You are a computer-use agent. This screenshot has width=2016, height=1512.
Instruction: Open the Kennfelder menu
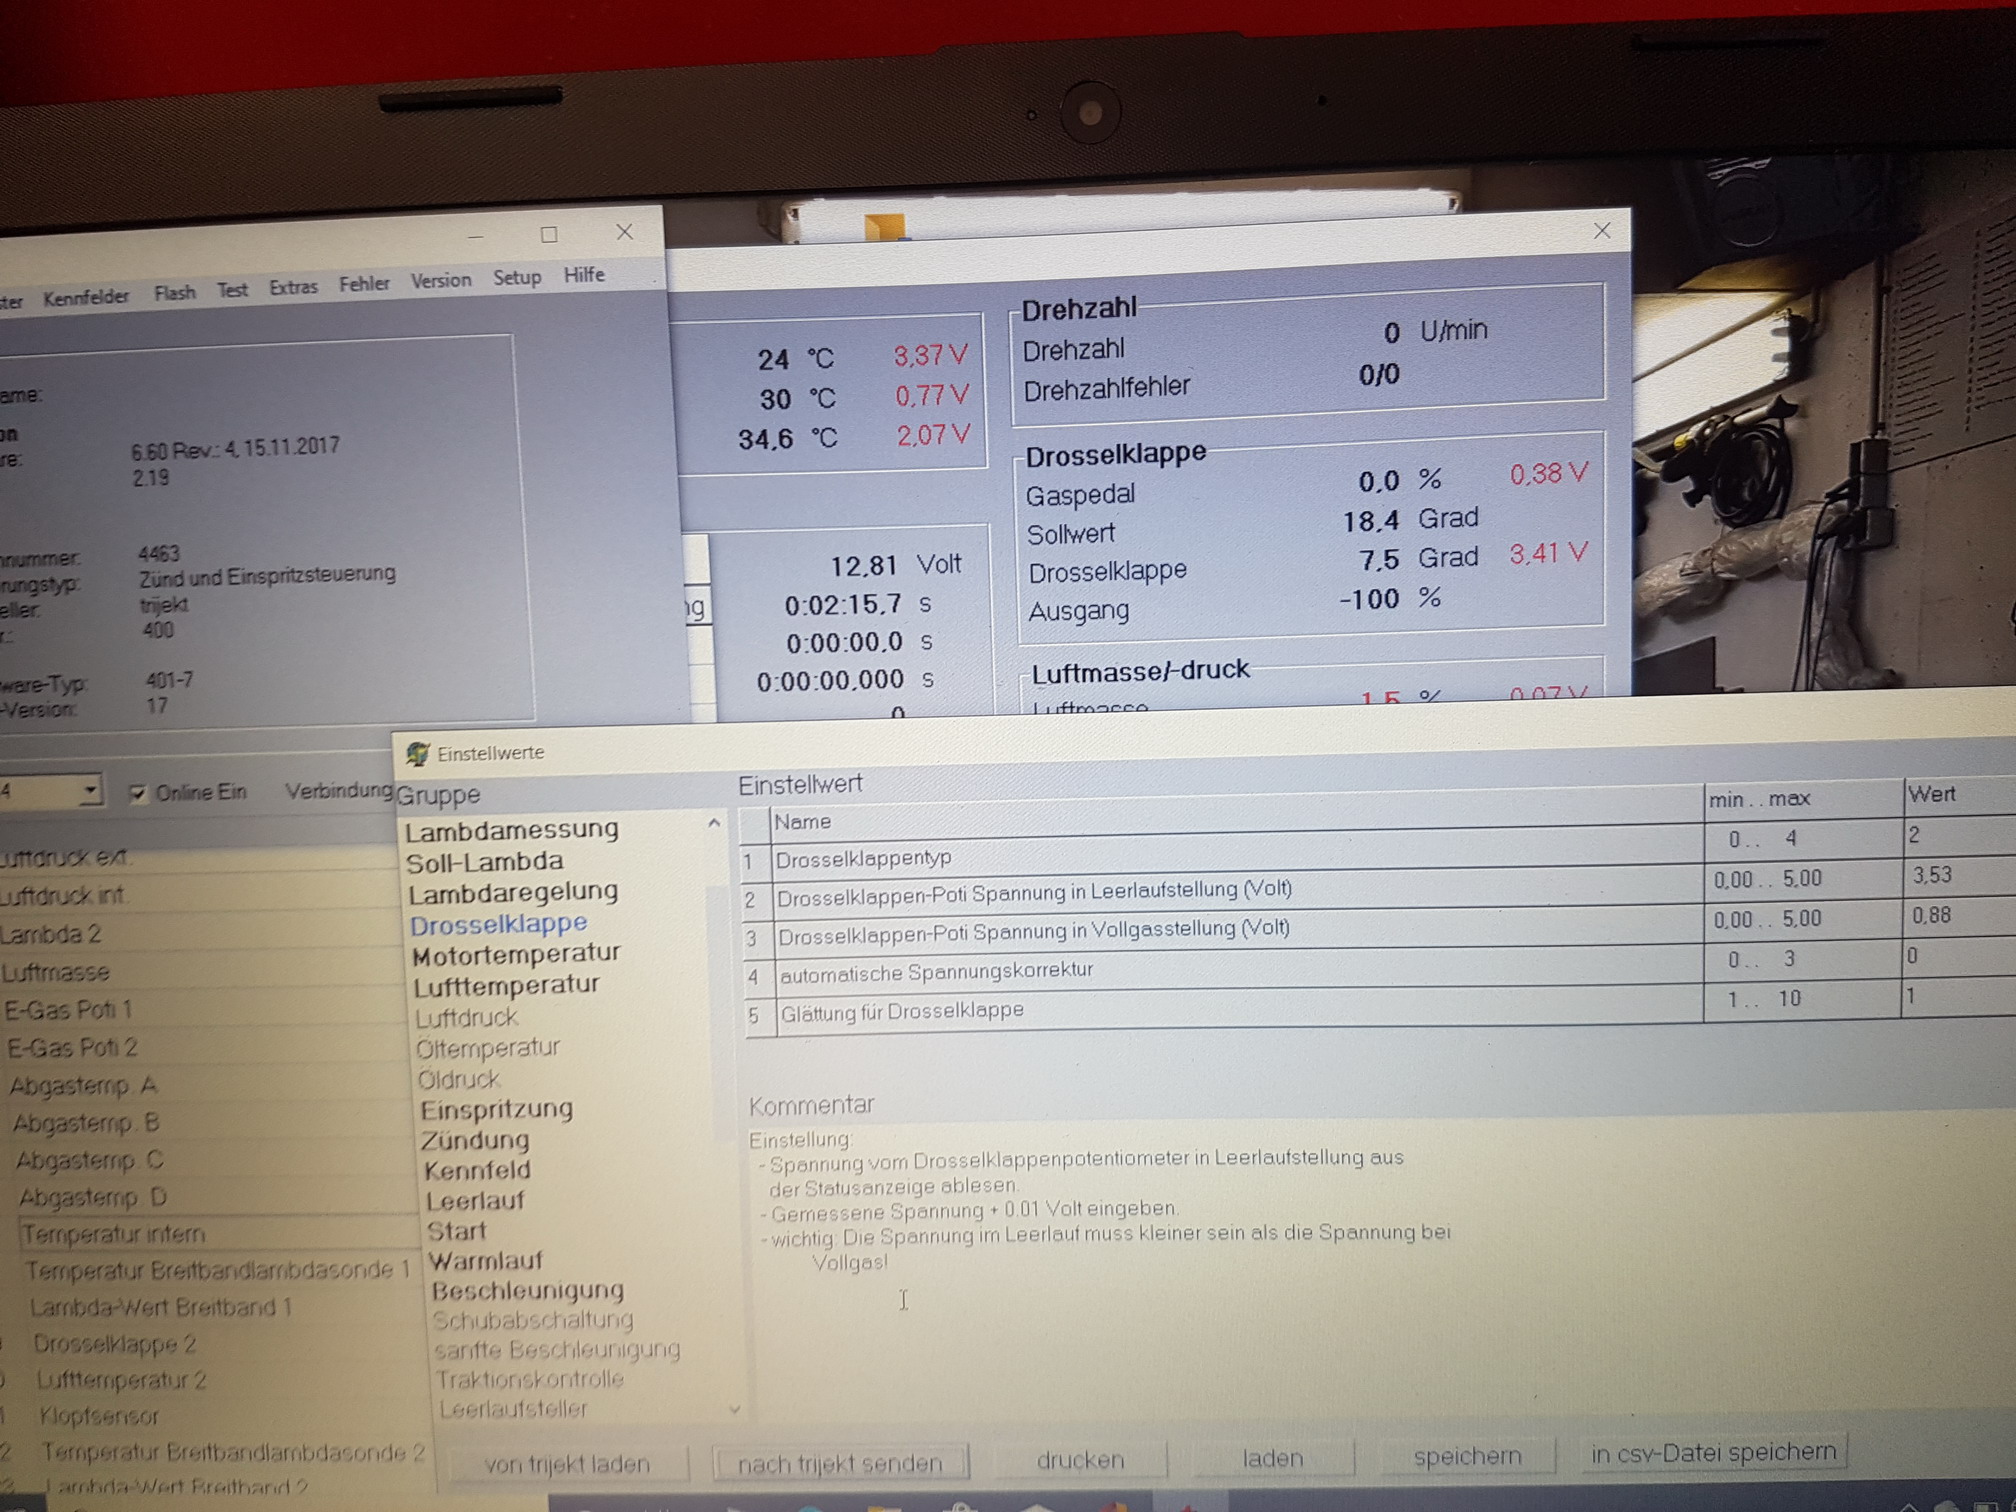(86, 297)
